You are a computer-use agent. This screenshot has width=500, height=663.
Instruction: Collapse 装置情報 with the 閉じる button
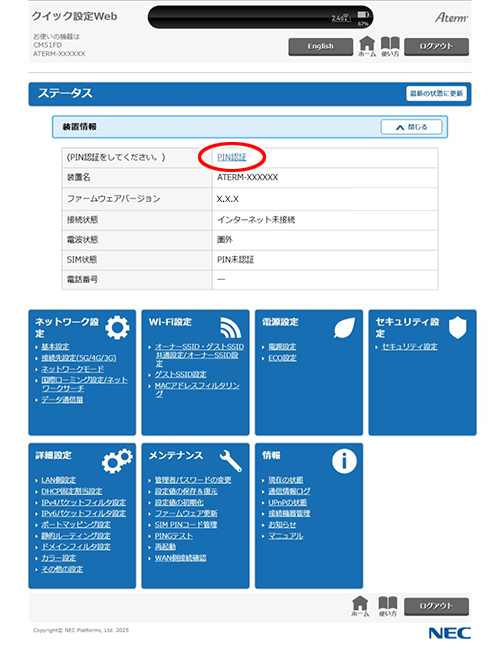click(411, 127)
